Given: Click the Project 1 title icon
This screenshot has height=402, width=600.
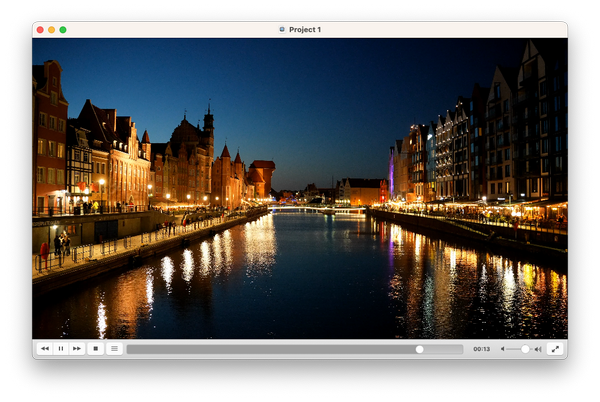Looking at the screenshot, I should tap(282, 29).
